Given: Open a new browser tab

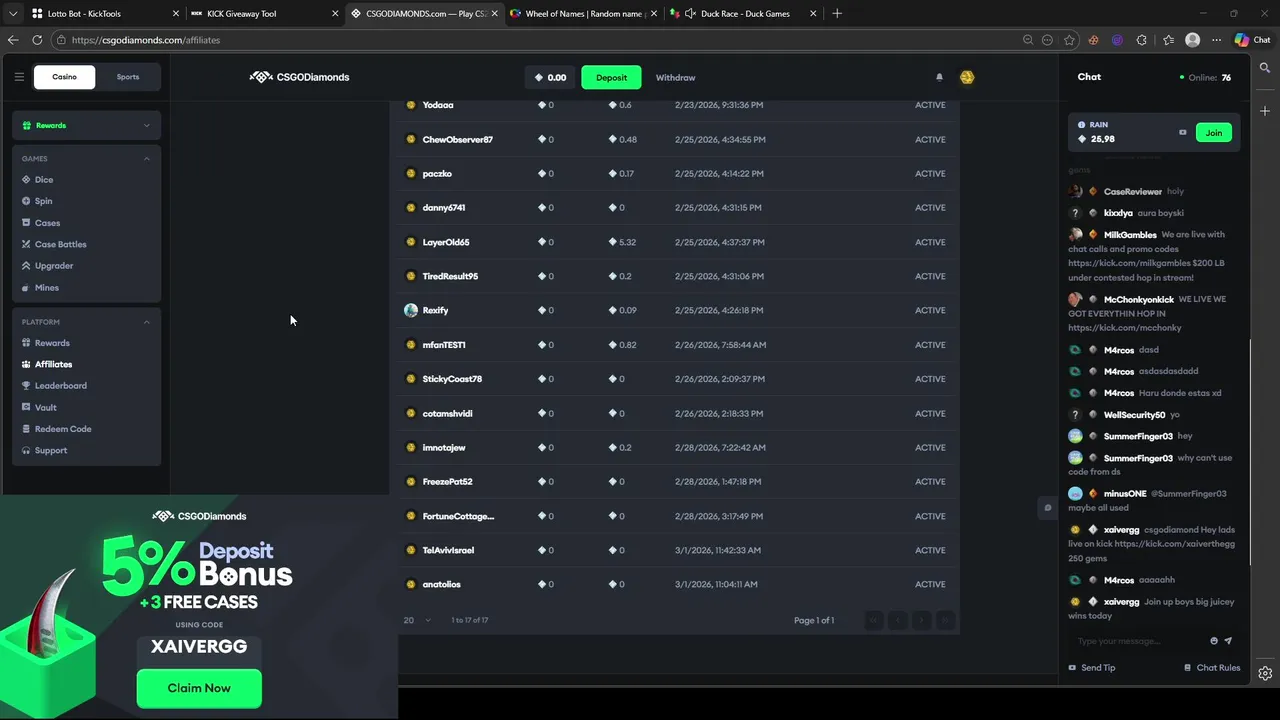Looking at the screenshot, I should coord(837,14).
